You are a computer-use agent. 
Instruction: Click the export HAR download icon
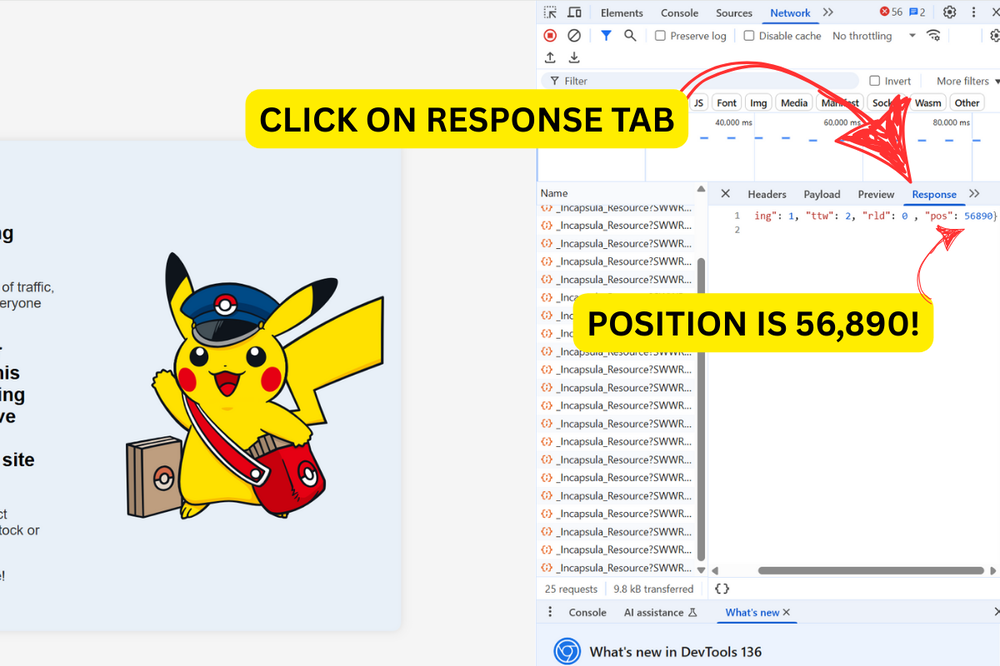[574, 58]
